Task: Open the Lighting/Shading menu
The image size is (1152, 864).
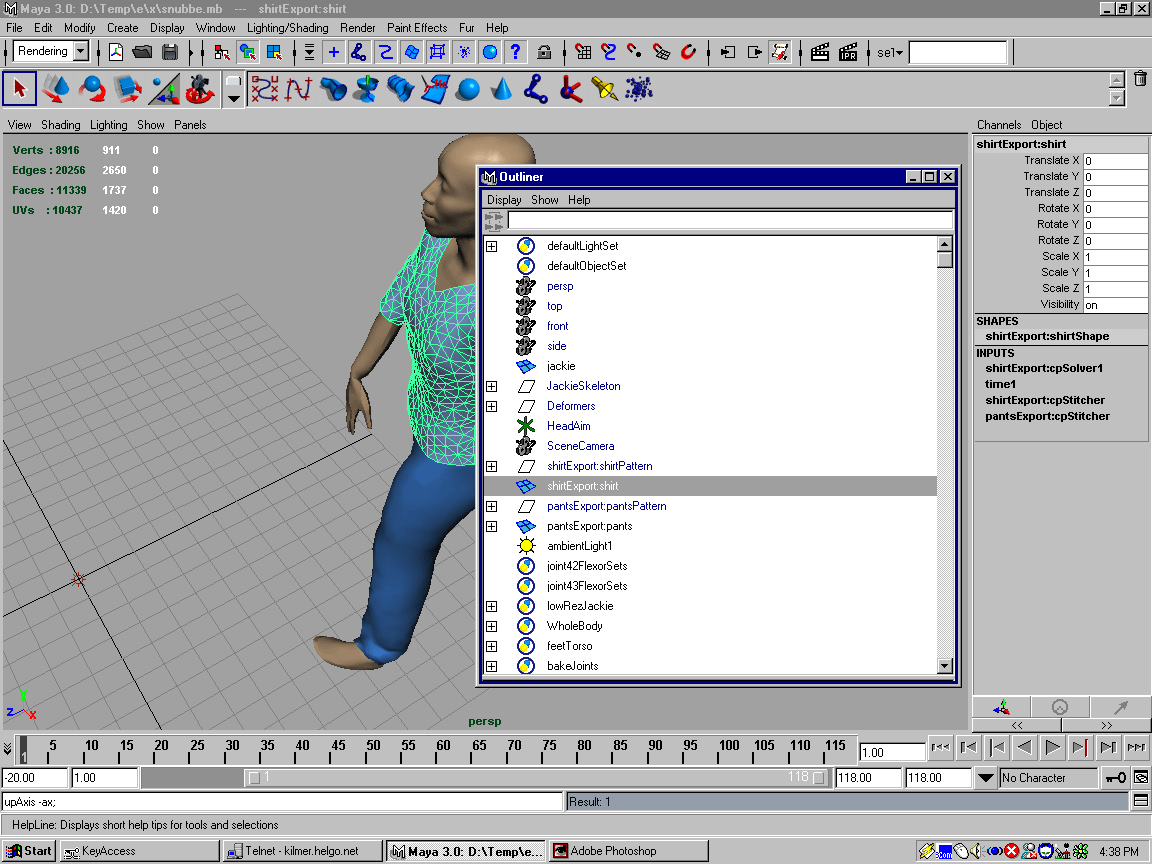Action: [x=287, y=28]
